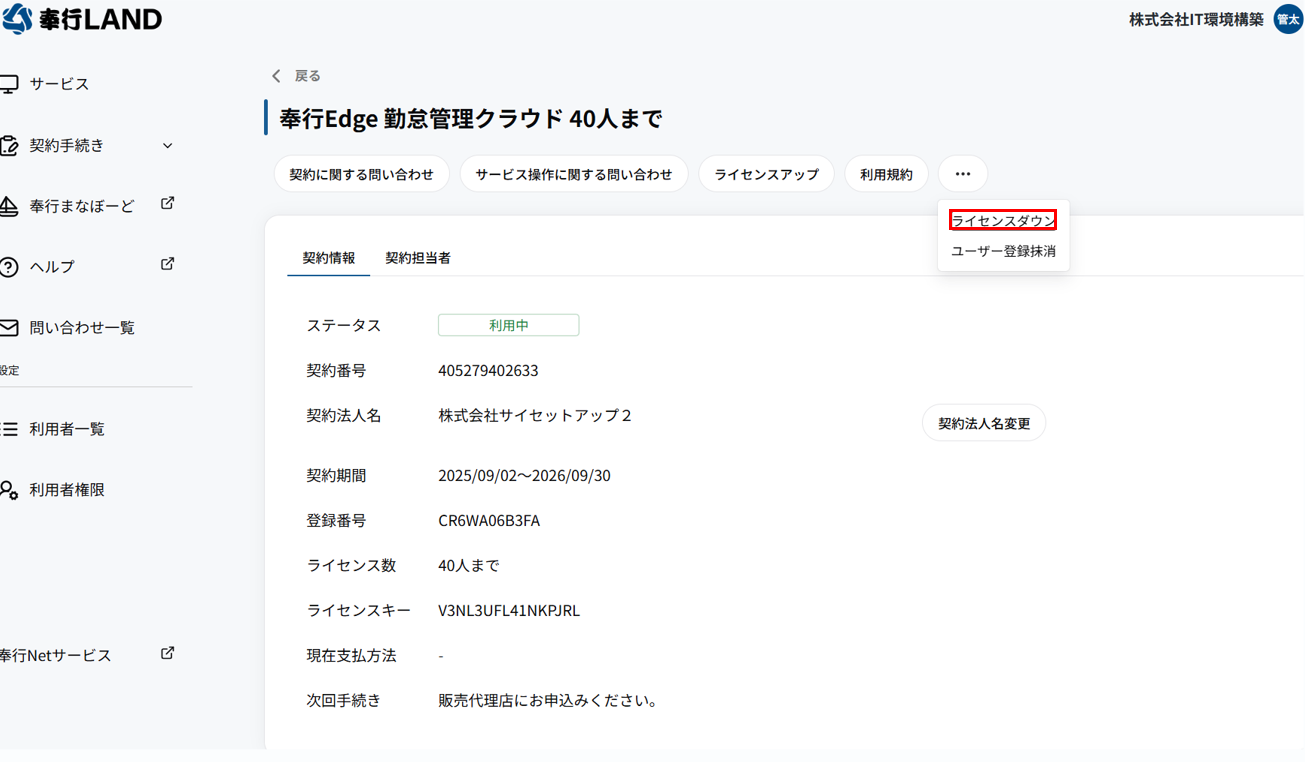This screenshot has width=1305, height=762.
Task: Choose ユーザー登録抹消 from the menu
Action: [x=1003, y=251]
